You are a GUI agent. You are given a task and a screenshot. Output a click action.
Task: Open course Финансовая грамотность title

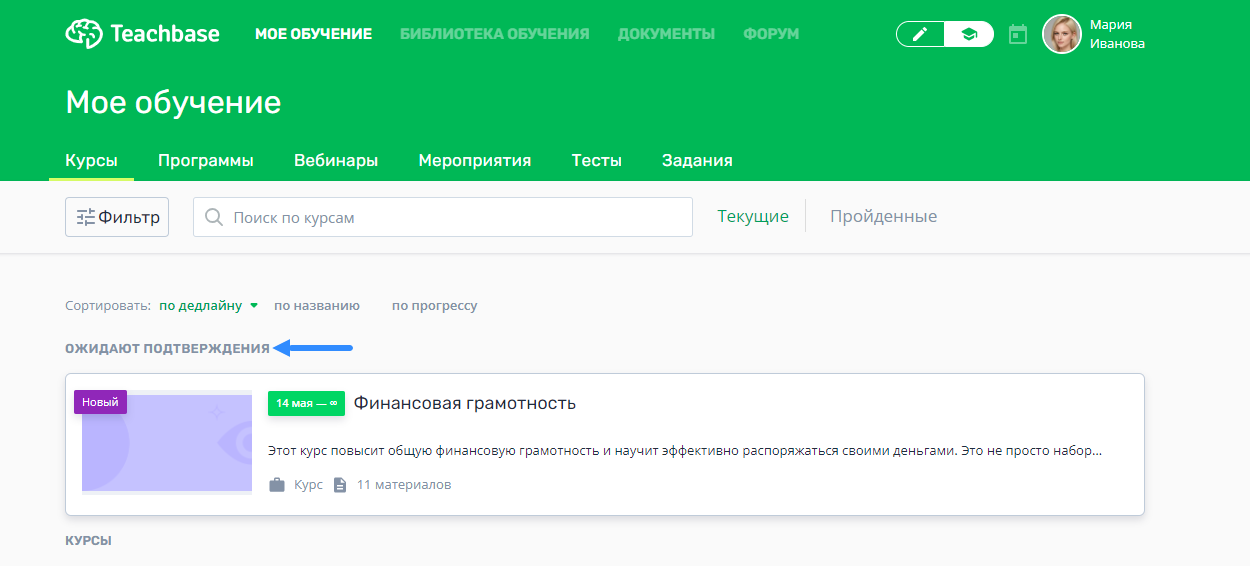(x=465, y=403)
